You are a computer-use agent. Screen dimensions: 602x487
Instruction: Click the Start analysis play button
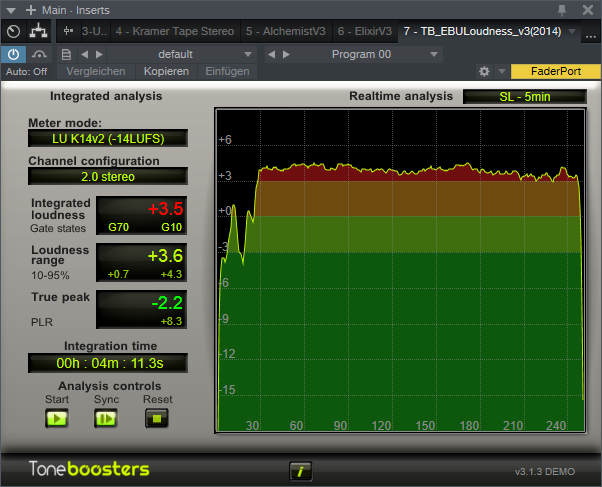(x=57, y=418)
